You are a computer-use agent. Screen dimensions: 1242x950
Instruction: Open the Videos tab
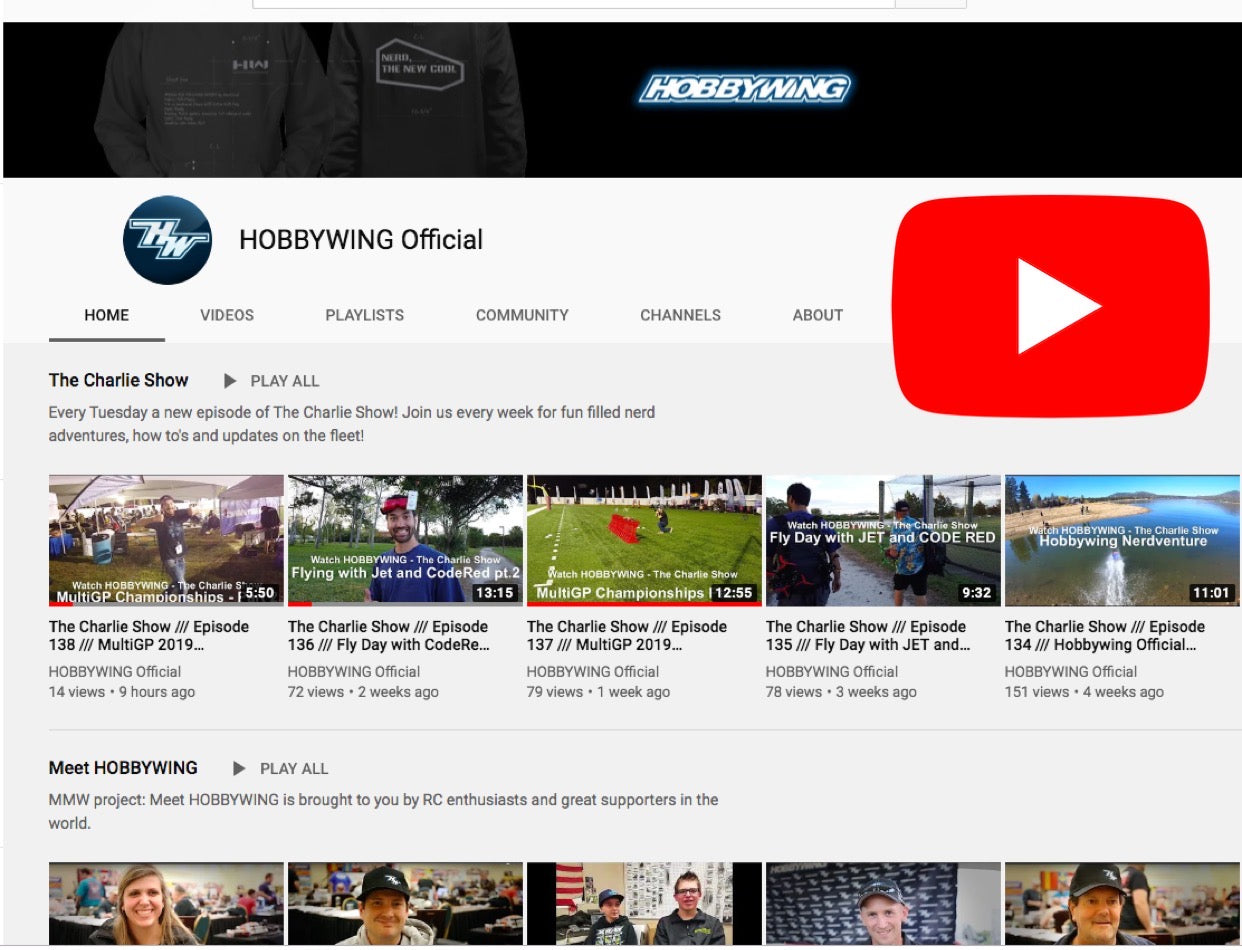227,315
